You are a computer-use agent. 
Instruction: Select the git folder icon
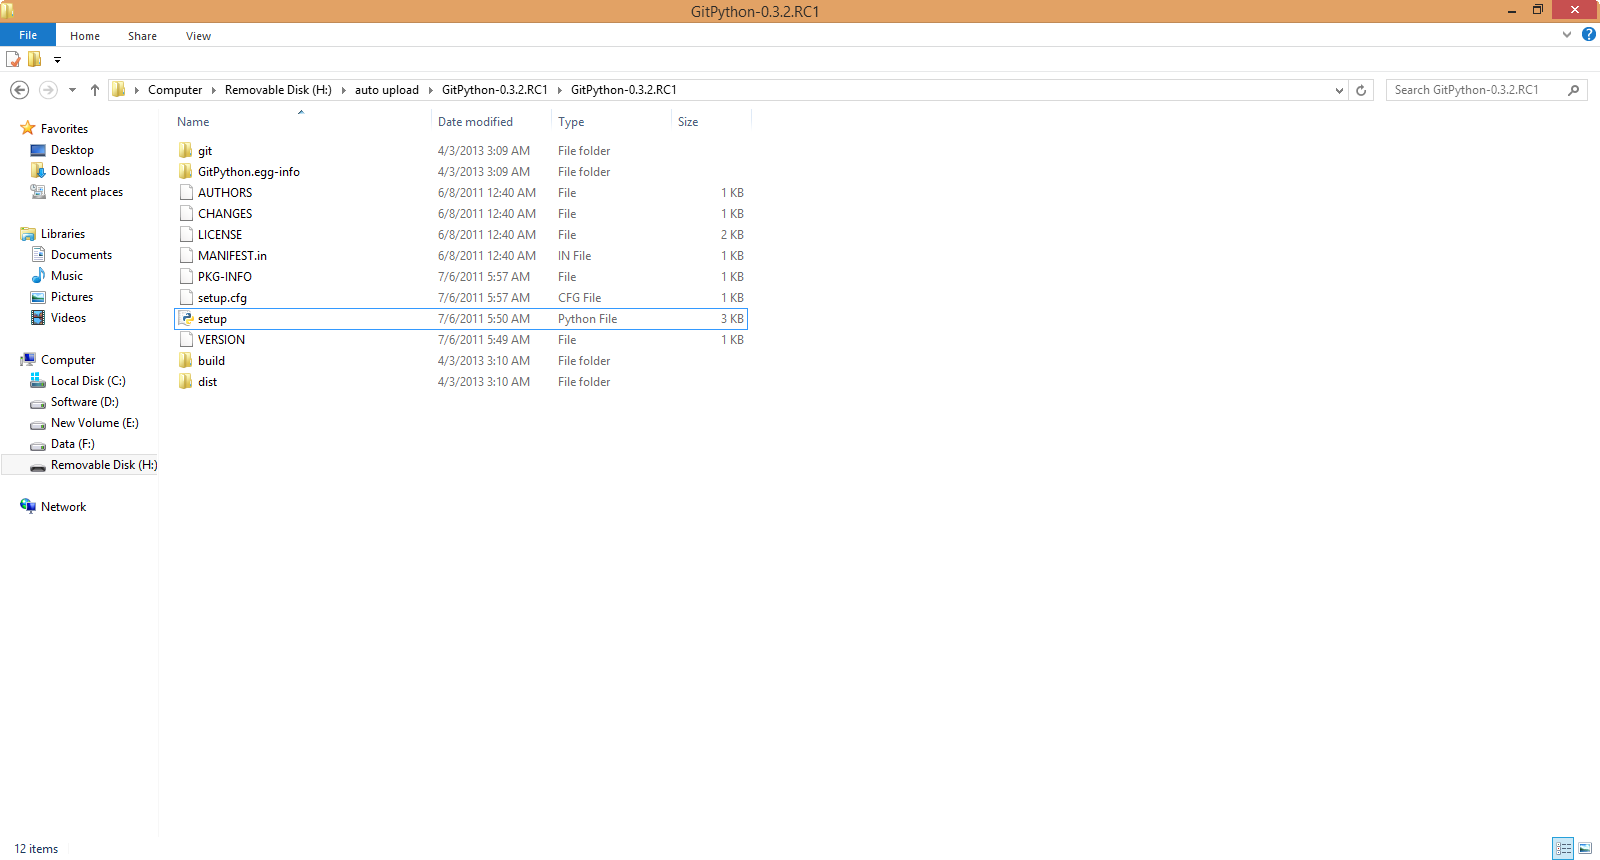pos(186,150)
